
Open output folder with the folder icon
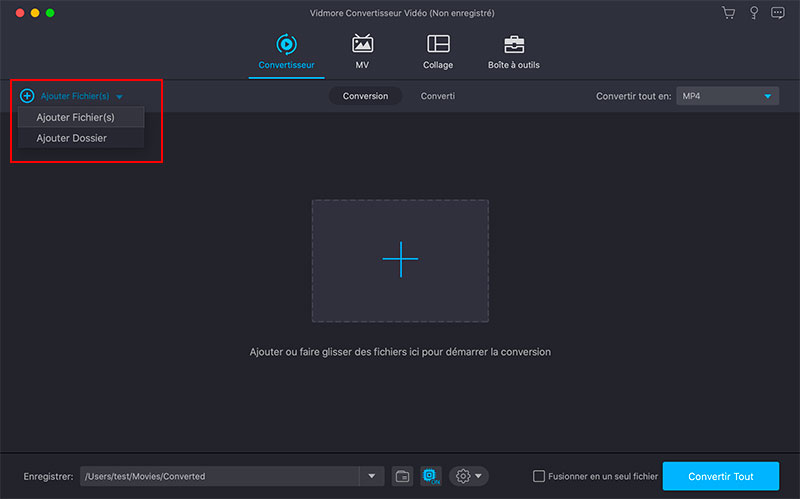point(402,476)
